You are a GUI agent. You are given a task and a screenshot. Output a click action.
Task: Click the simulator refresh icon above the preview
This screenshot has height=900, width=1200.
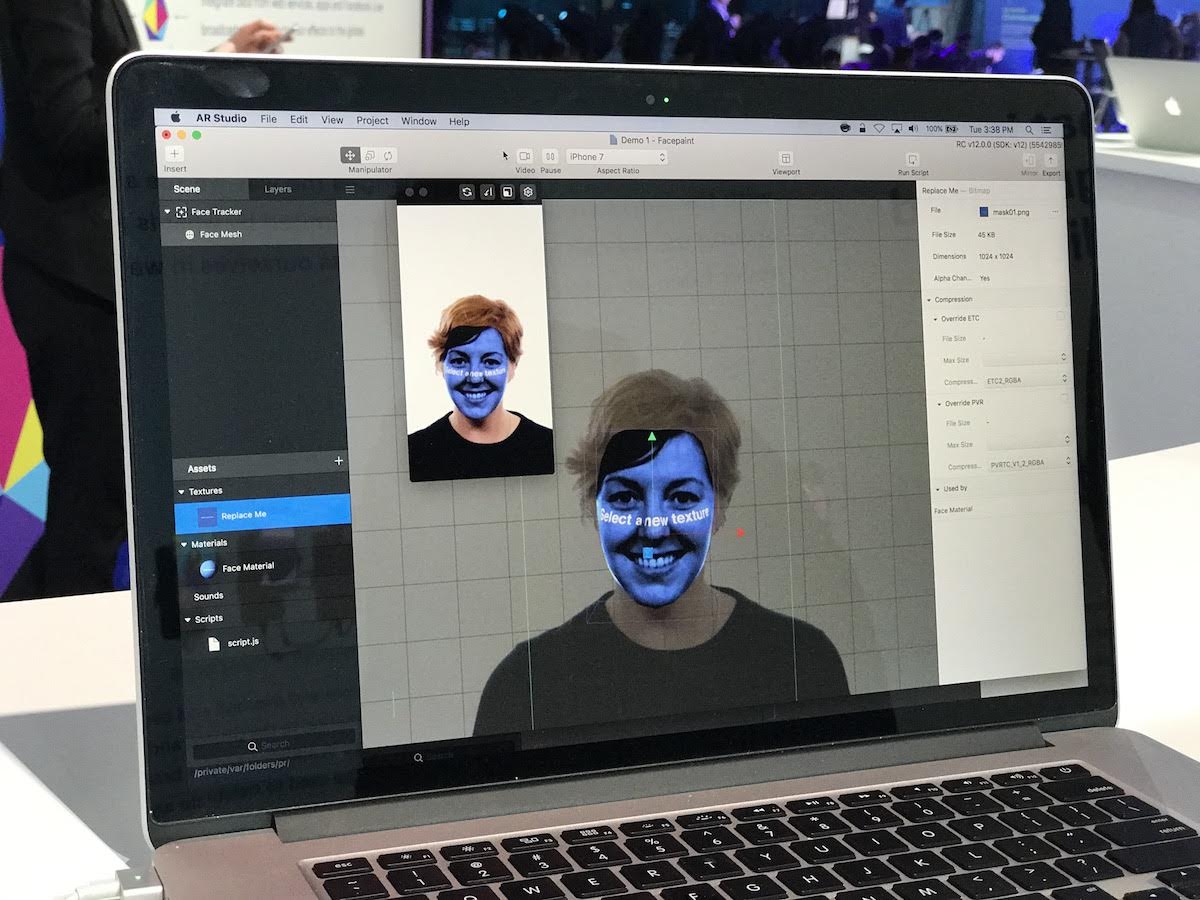pyautogui.click(x=467, y=192)
